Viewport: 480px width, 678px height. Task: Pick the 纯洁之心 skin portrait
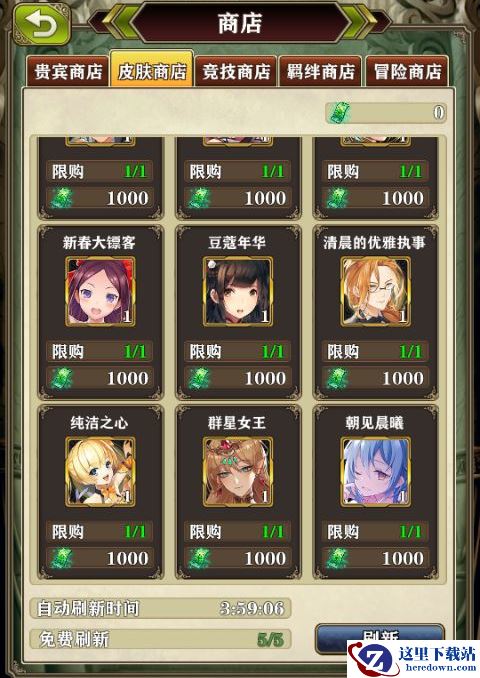[100, 471]
